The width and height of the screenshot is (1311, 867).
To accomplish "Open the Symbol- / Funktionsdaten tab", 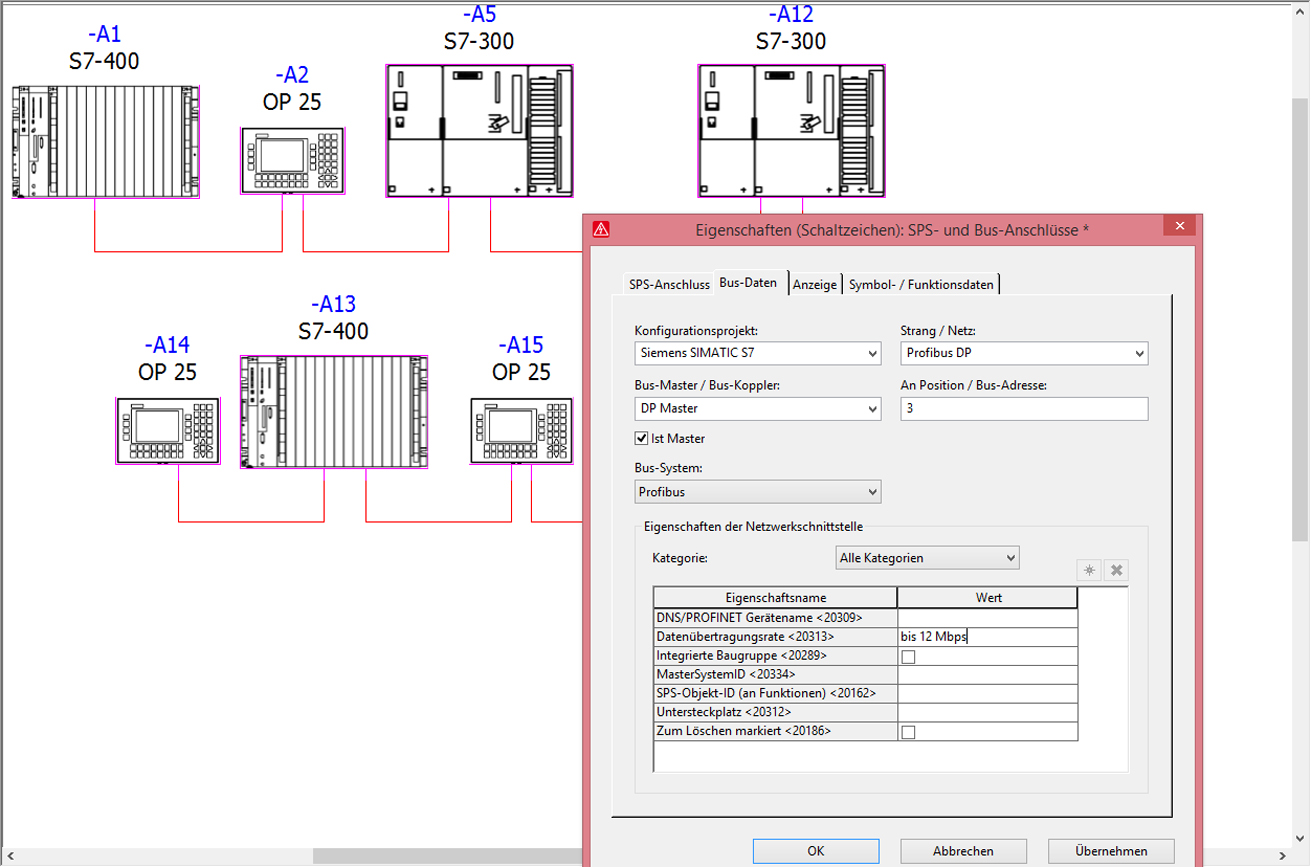I will pyautogui.click(x=921, y=284).
